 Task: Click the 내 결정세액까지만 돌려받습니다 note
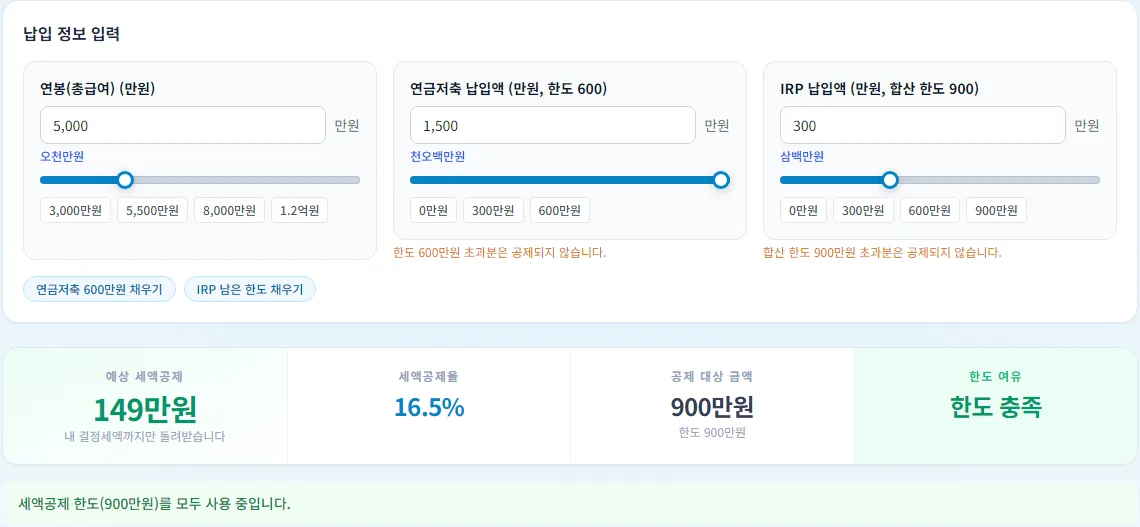[145, 437]
